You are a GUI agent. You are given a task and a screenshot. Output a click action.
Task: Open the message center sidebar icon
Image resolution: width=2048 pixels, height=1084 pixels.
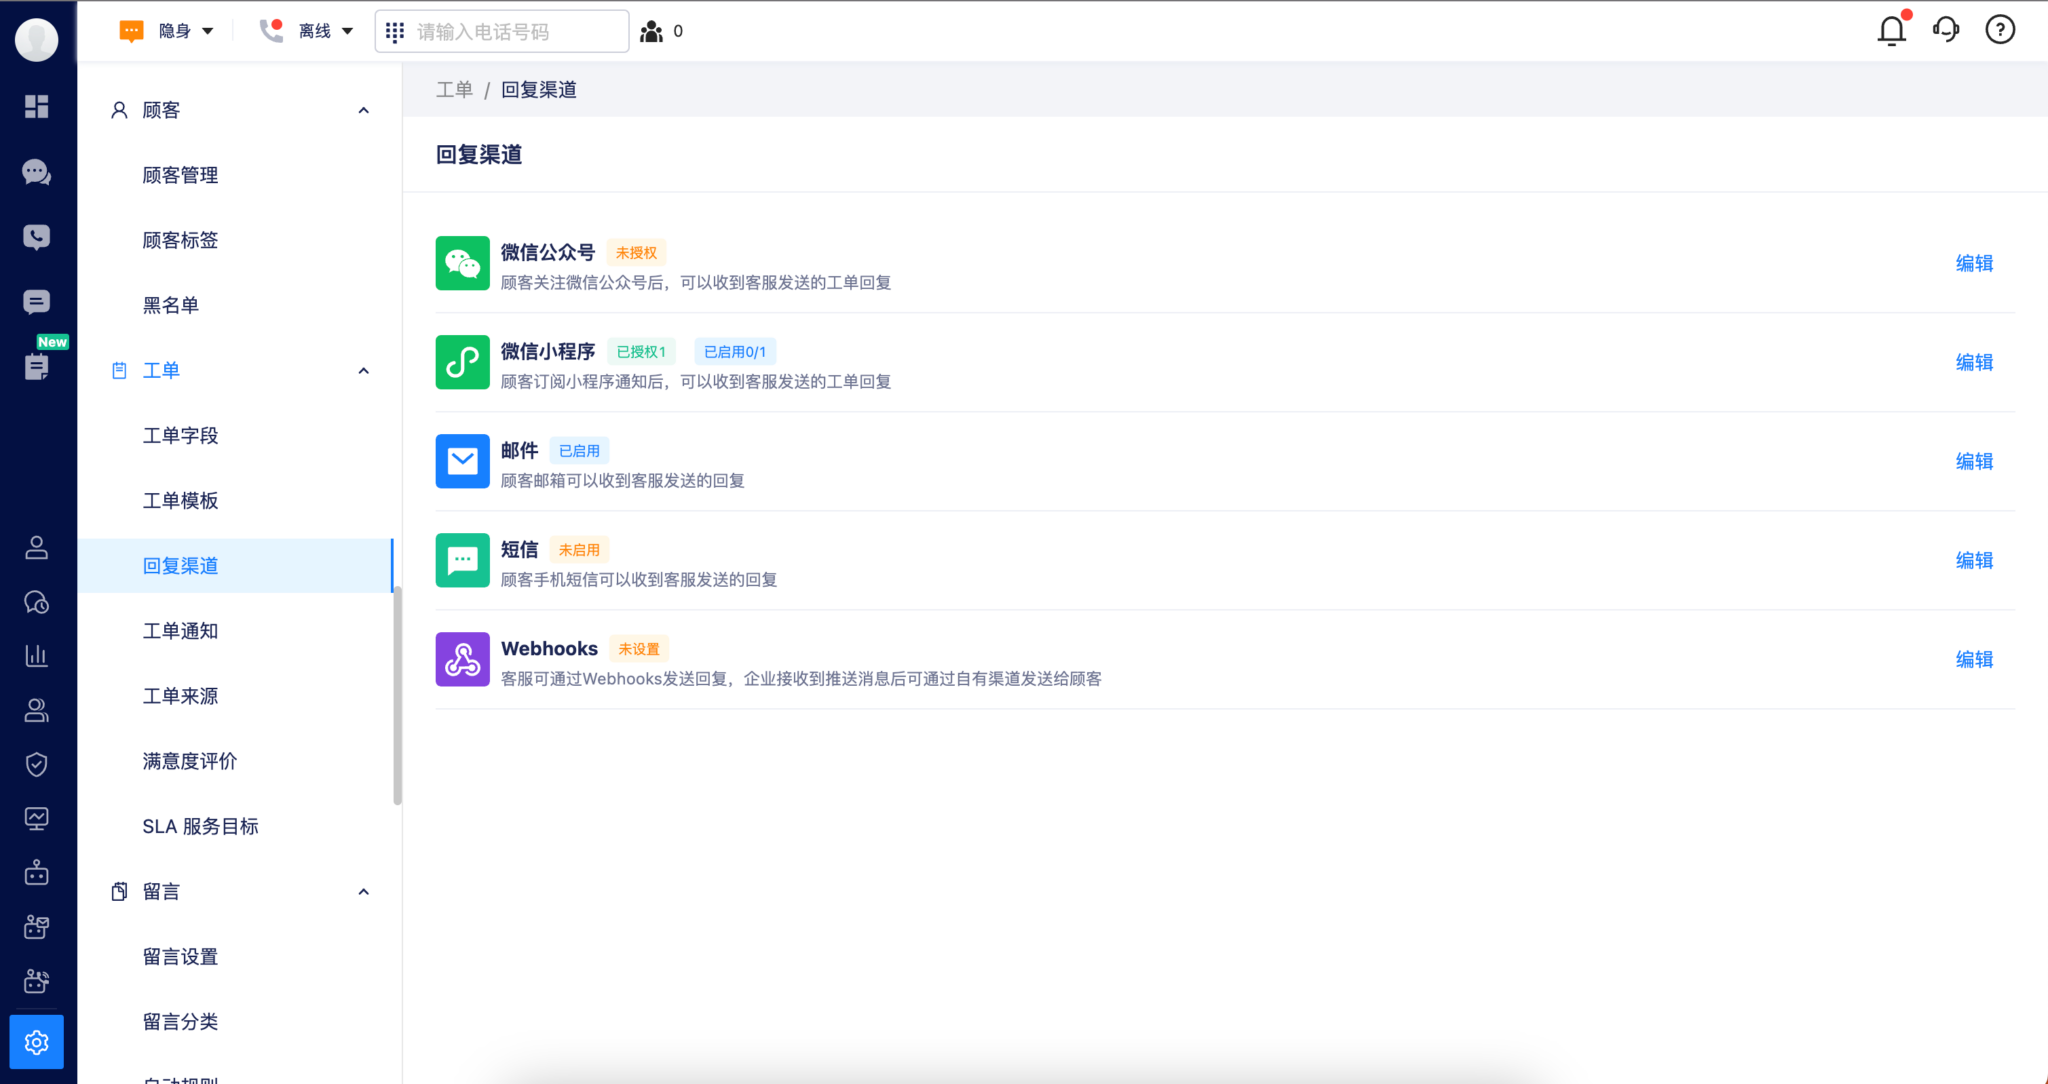pyautogui.click(x=37, y=302)
